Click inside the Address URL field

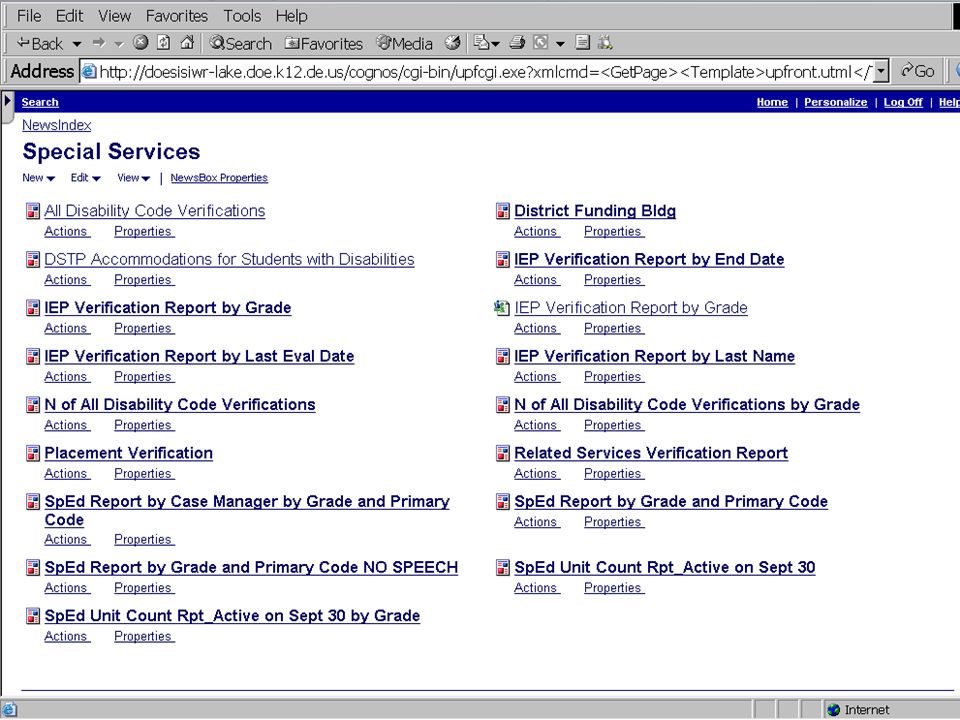(x=484, y=72)
